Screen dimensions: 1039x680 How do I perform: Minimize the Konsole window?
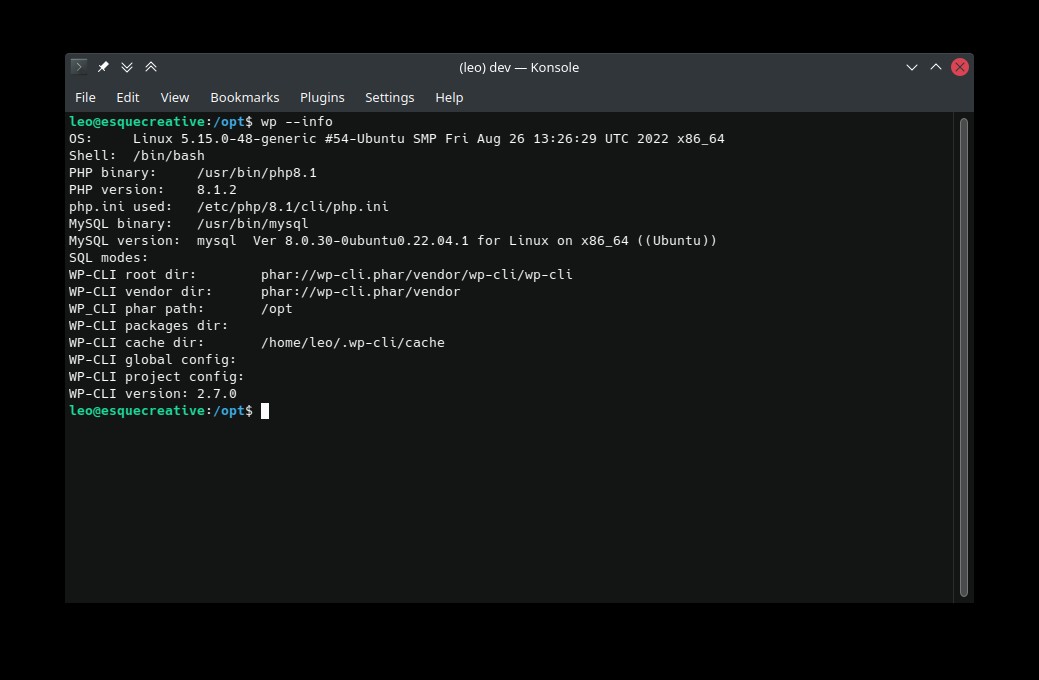[x=912, y=67]
